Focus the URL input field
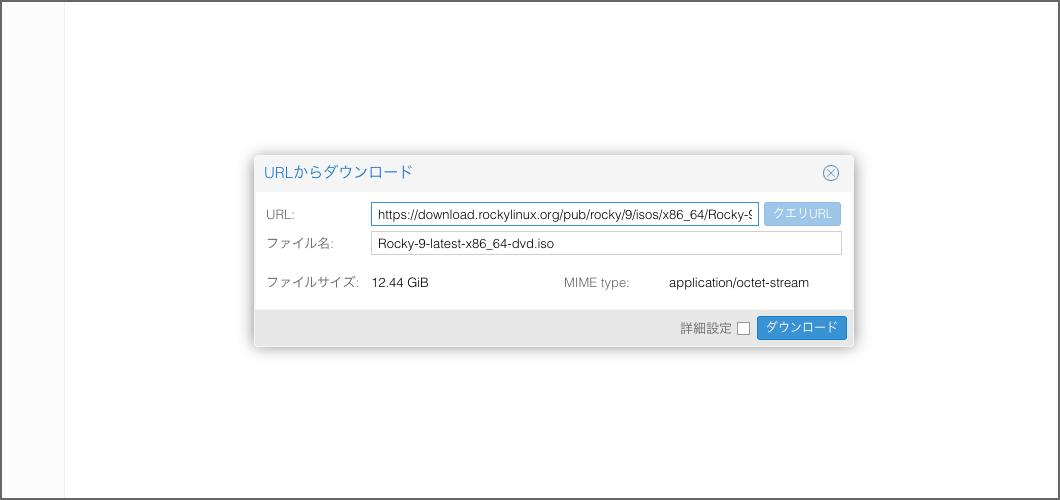Screen dimensions: 1060x500 click(x=564, y=214)
